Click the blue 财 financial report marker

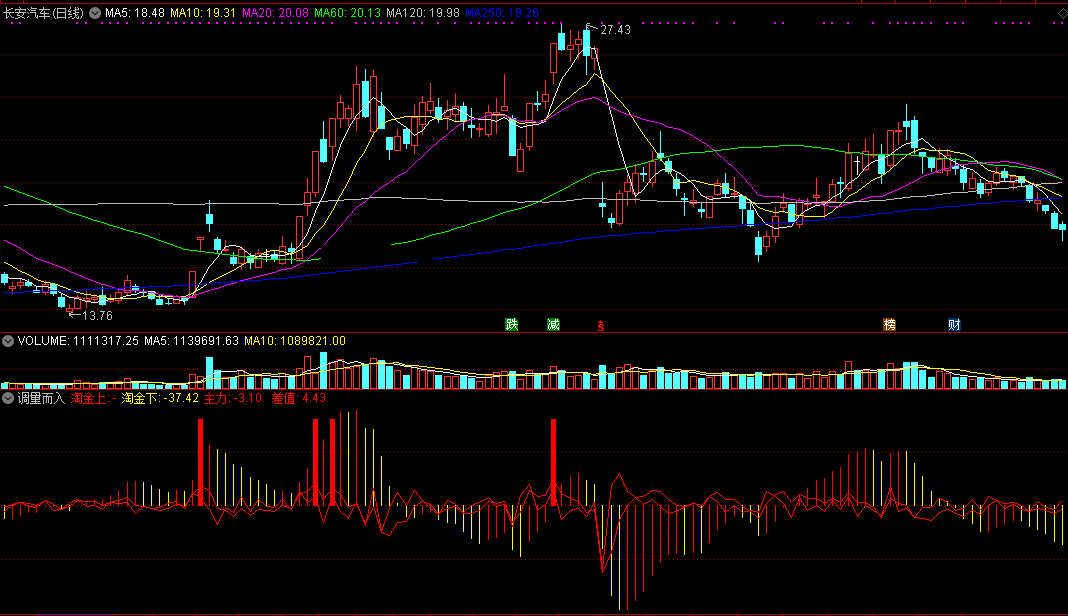pyautogui.click(x=954, y=324)
